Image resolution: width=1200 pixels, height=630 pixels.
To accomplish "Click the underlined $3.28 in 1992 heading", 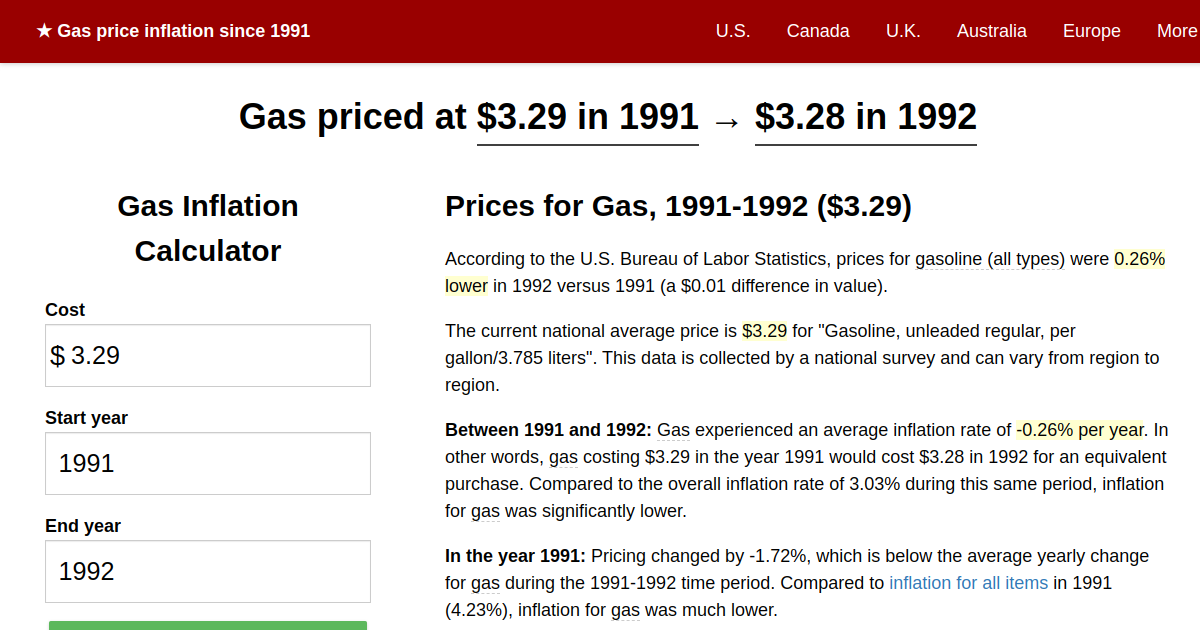I will tap(866, 117).
